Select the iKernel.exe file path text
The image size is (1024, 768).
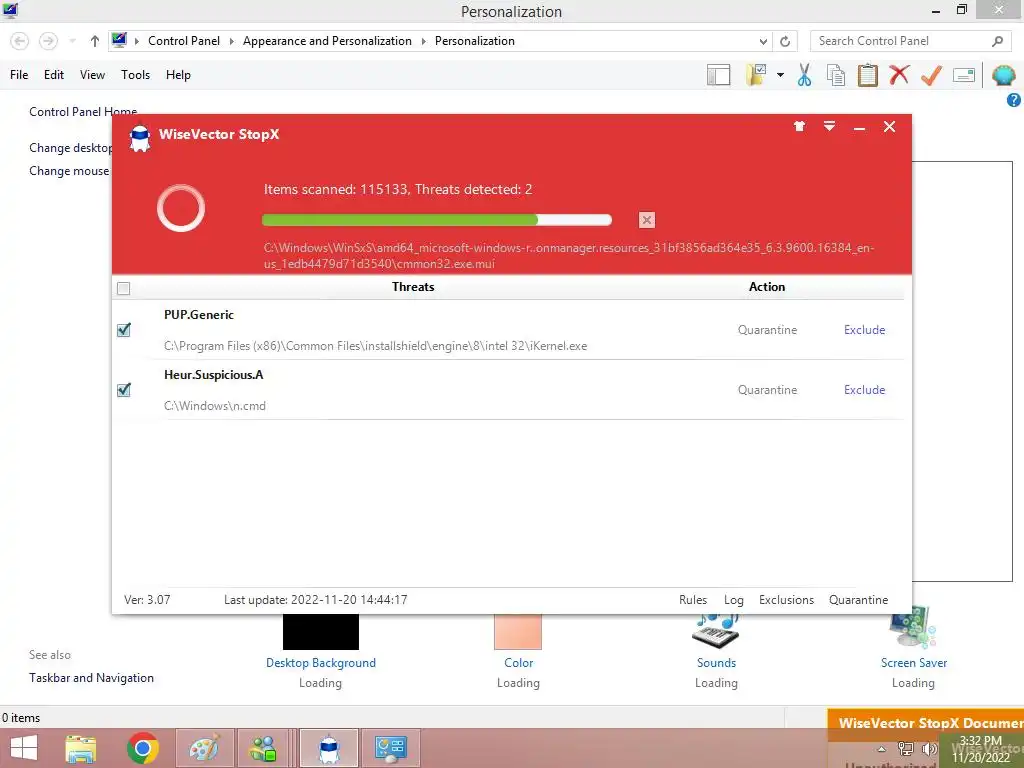(376, 346)
